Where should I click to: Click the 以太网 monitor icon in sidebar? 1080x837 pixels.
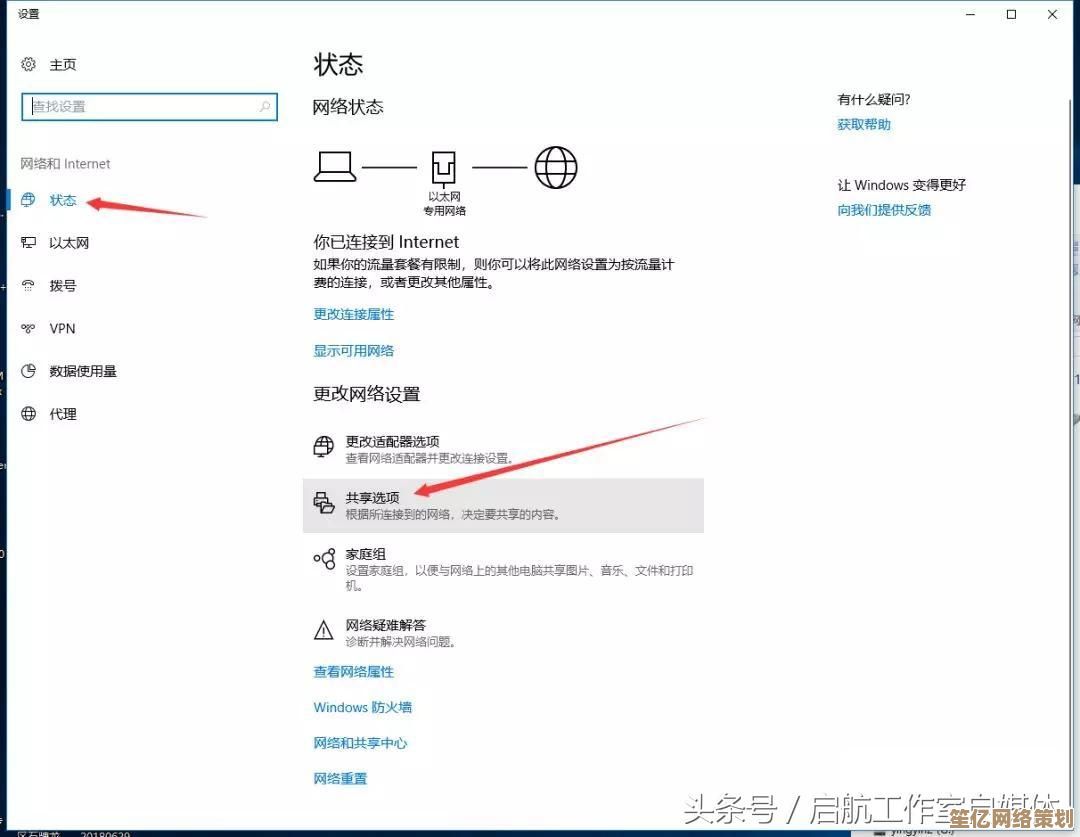pyautogui.click(x=28, y=242)
